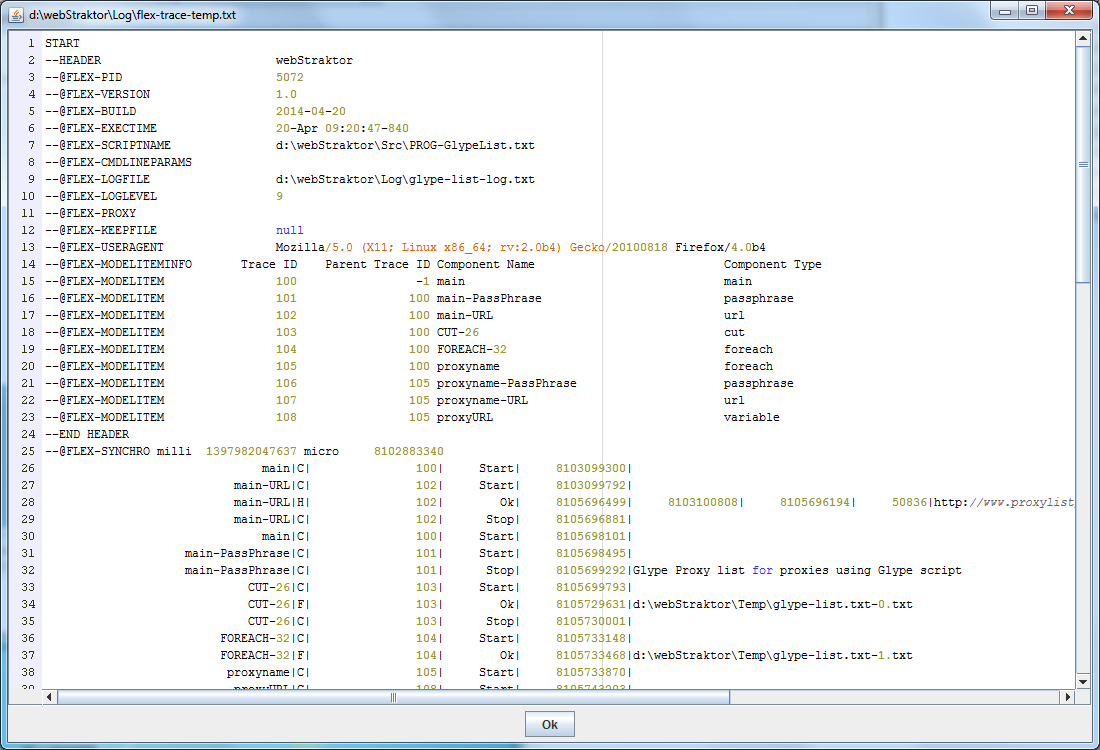Click the Mozilla user agent string
Screen dimensions: 1100x750
[x=520, y=247]
